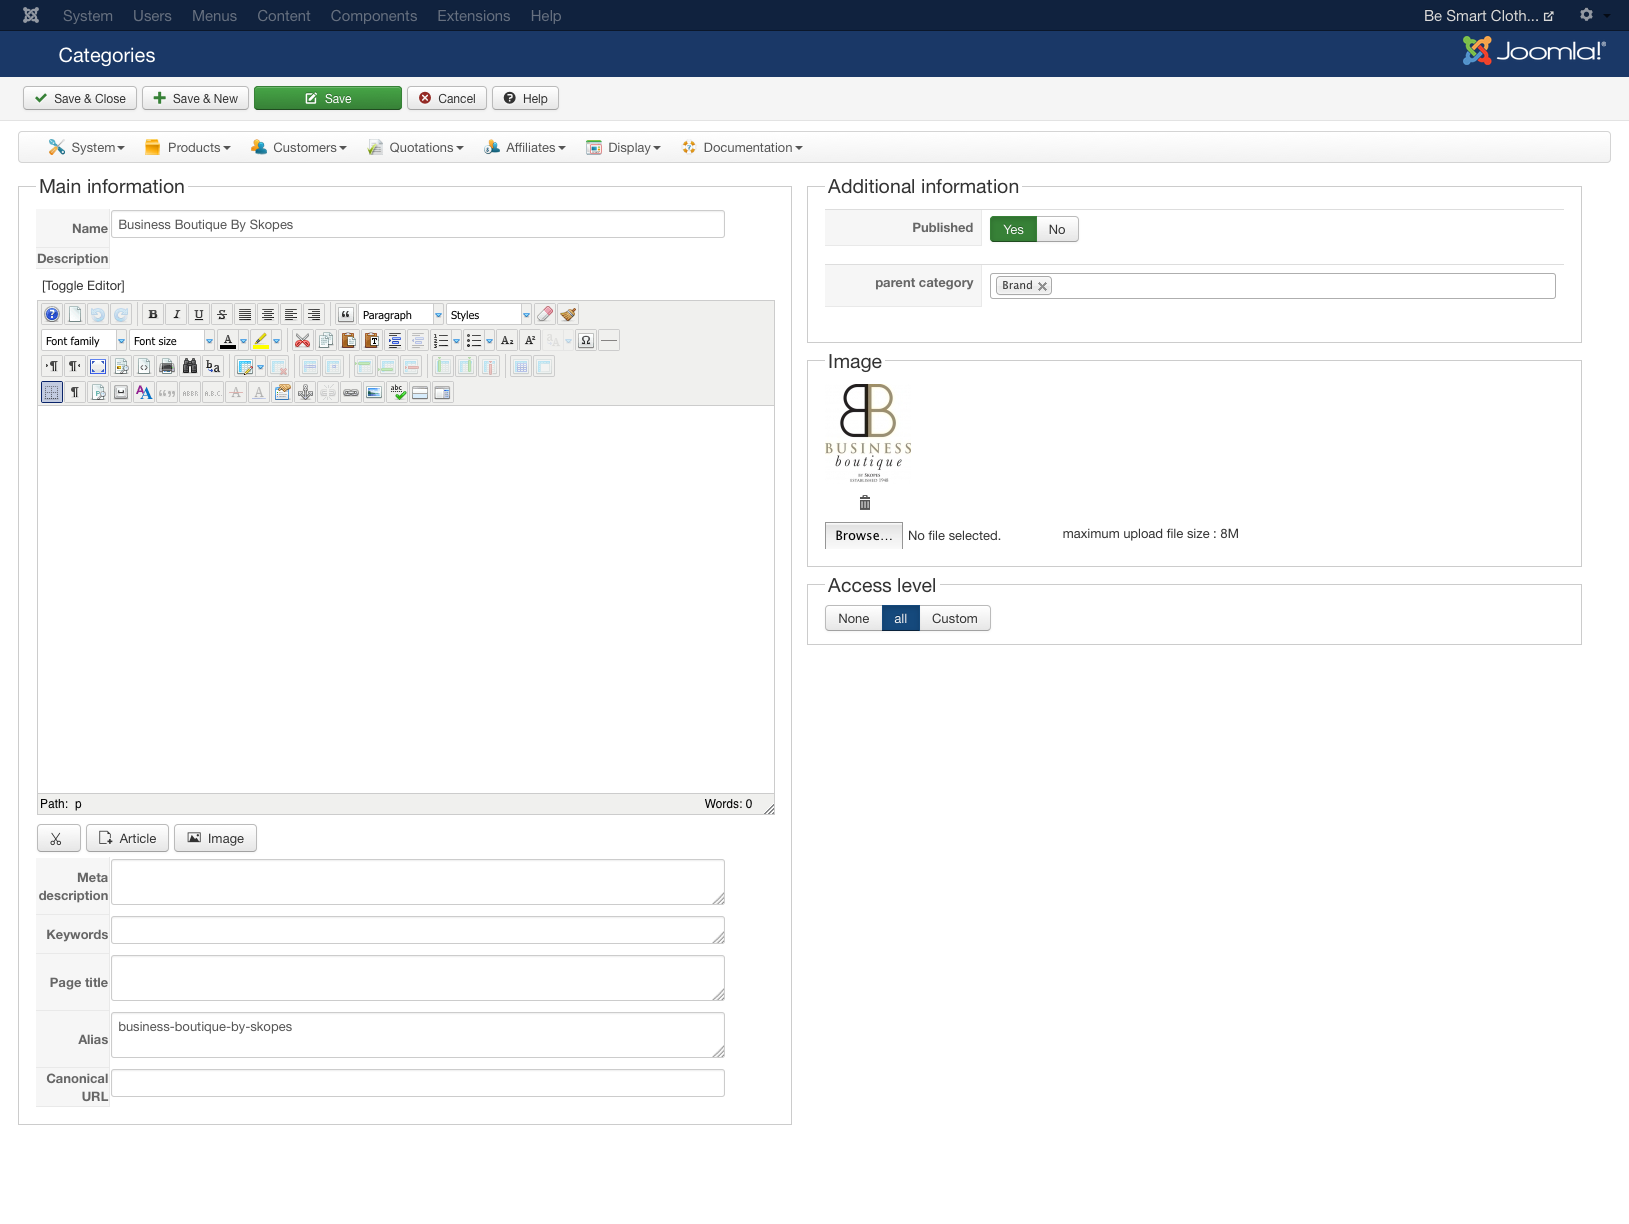Screen dimensions: 1629x1224
Task: Open the Content menu in top bar
Action: pos(284,16)
